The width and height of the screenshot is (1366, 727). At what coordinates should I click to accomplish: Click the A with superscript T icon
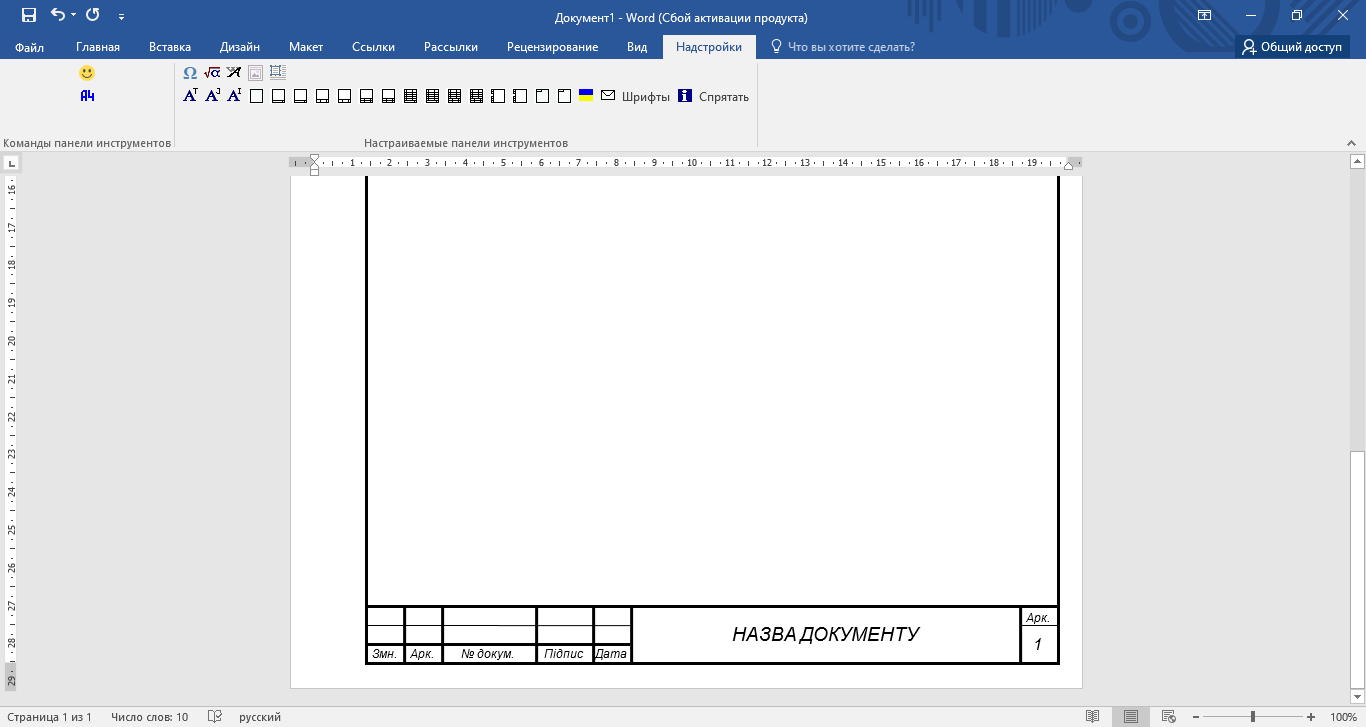(190, 96)
